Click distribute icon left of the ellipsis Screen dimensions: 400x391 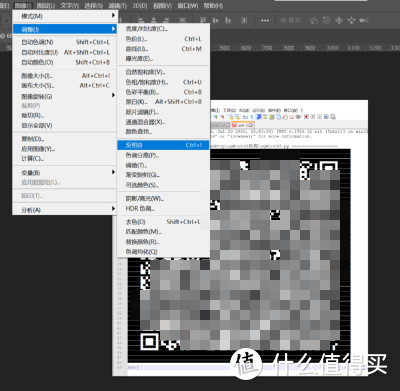click(x=244, y=20)
